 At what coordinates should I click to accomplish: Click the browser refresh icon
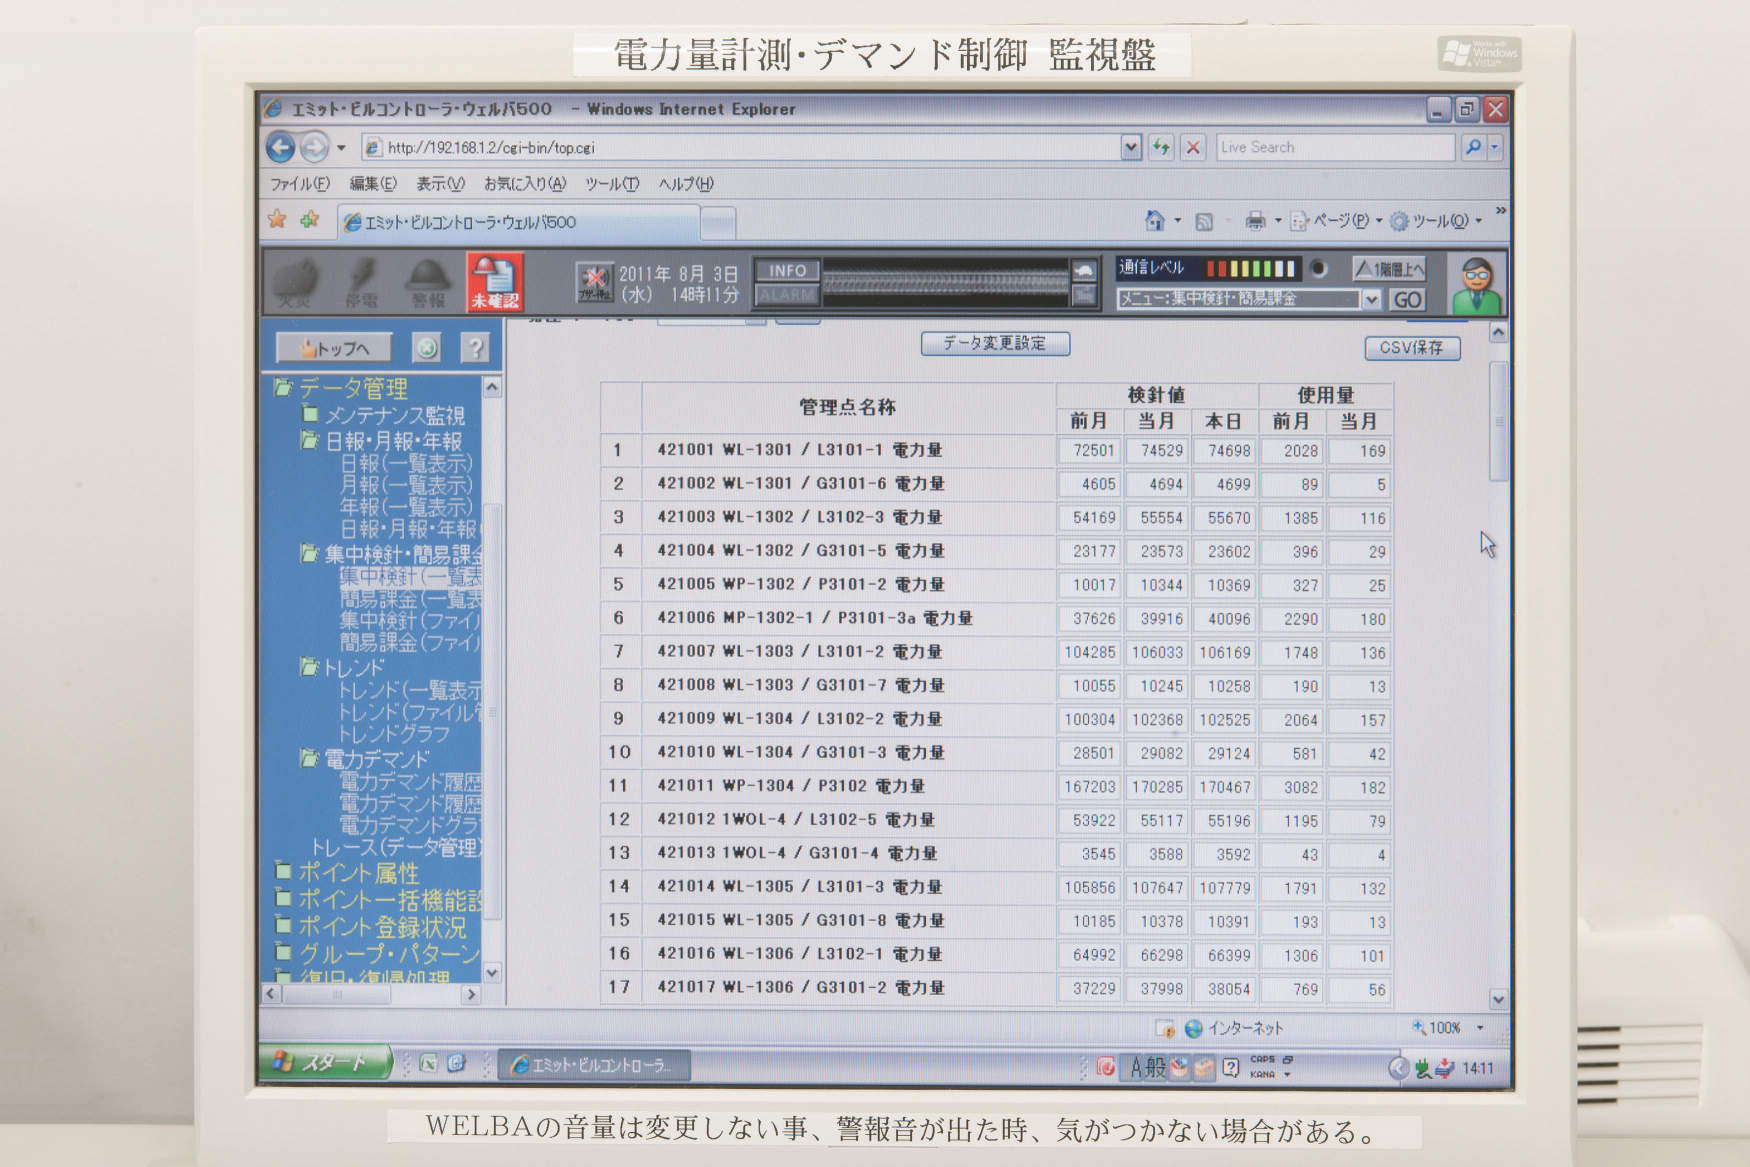point(1161,147)
